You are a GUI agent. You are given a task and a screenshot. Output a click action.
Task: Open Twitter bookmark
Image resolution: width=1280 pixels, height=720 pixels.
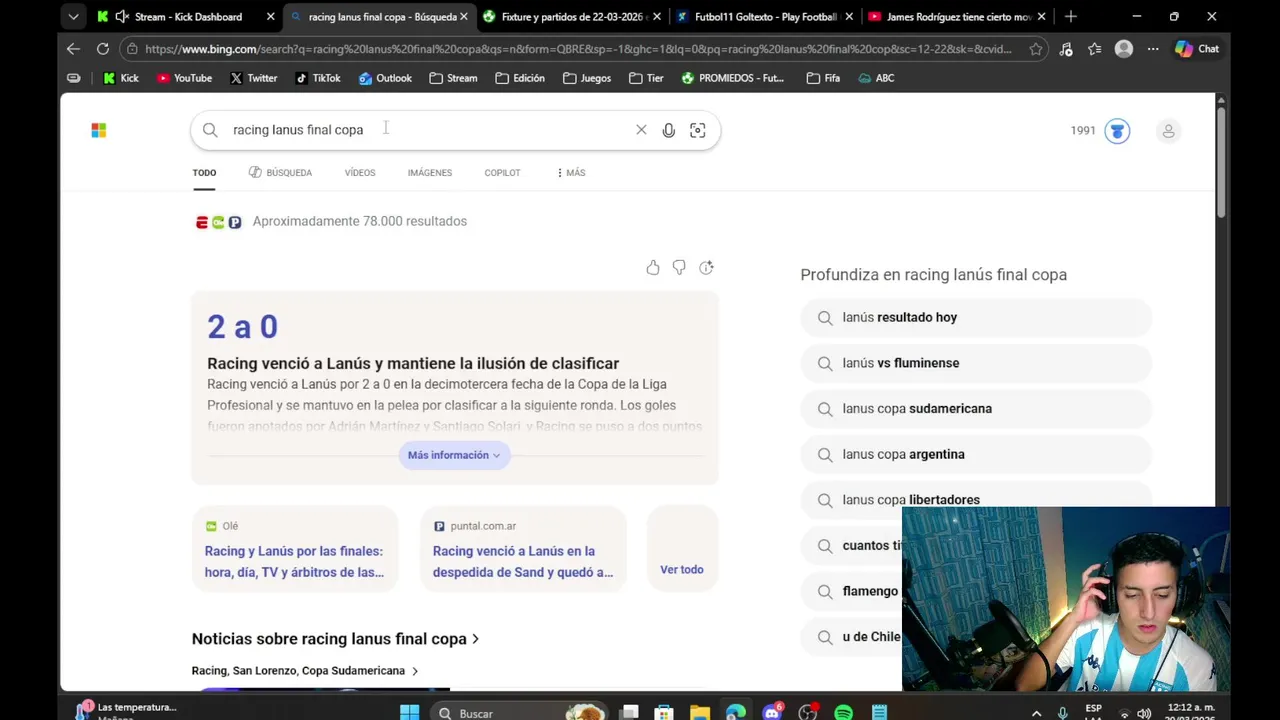click(253, 78)
